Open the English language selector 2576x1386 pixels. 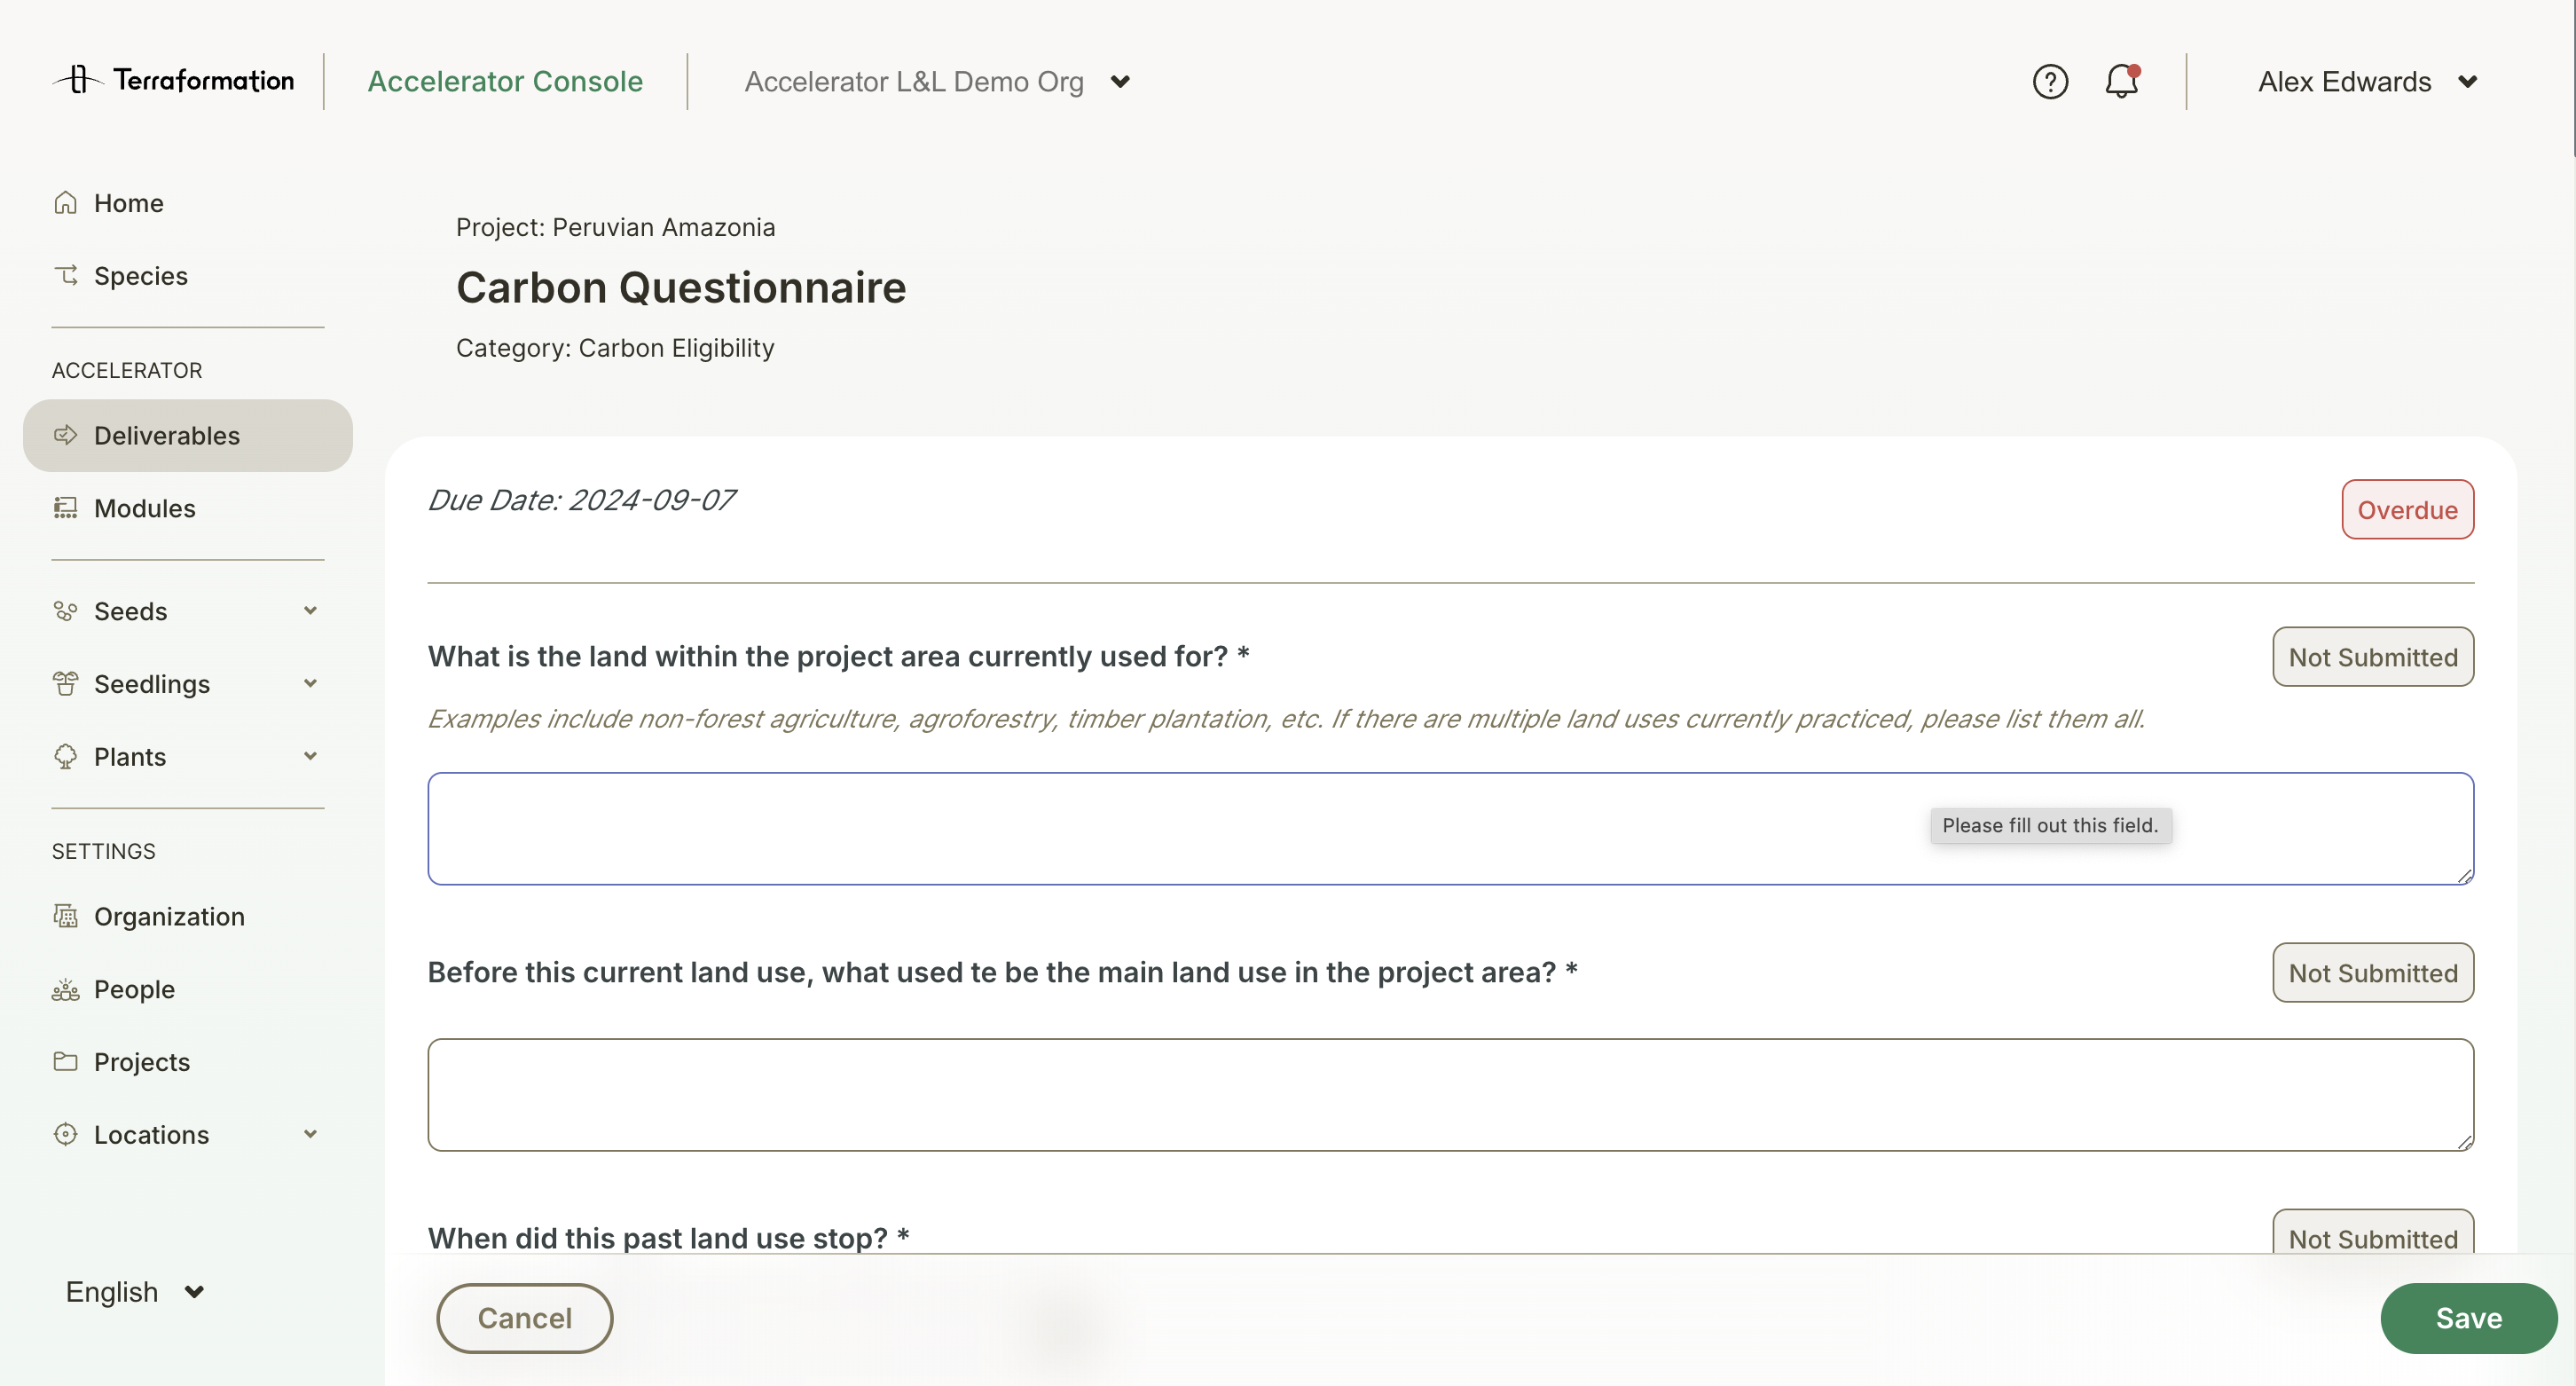[135, 1292]
